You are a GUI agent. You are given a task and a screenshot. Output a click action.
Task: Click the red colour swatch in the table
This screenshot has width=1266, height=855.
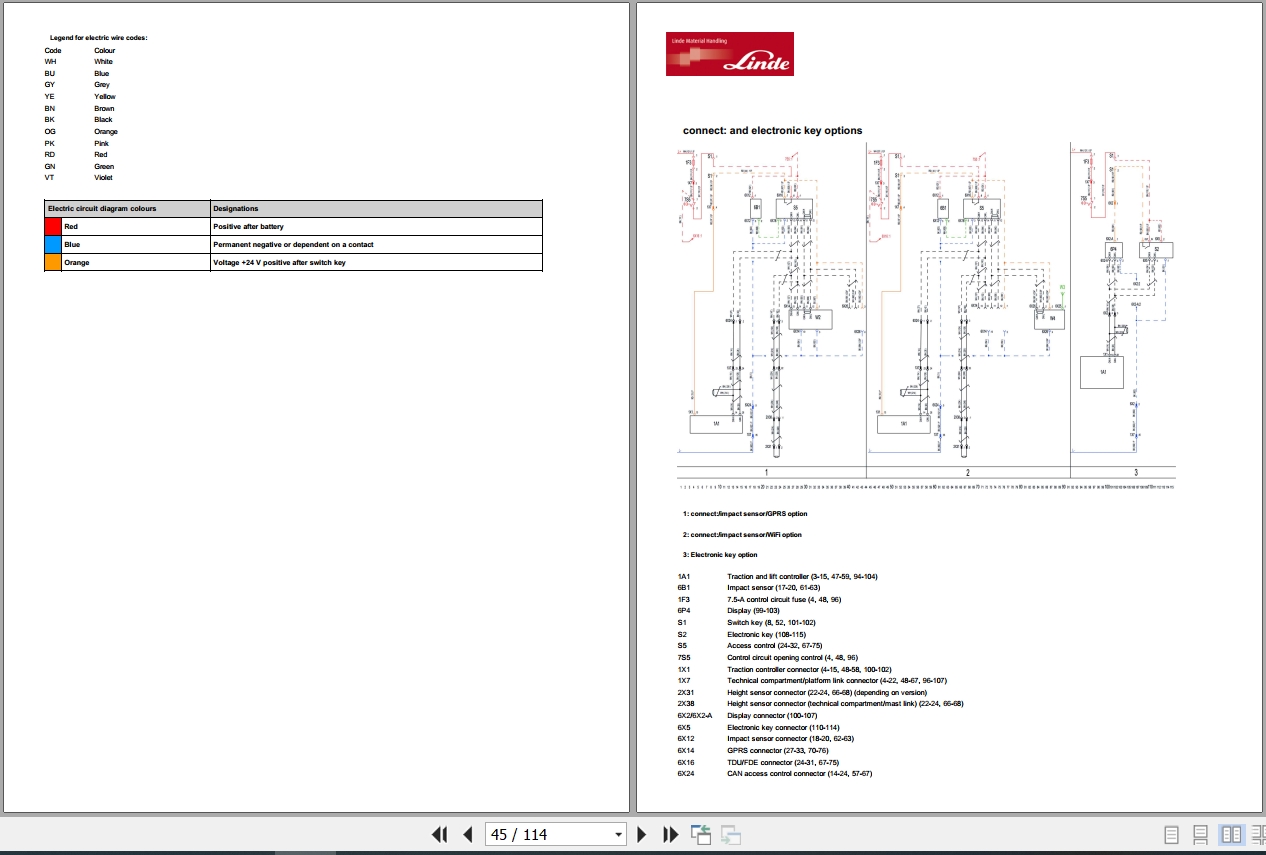pyautogui.click(x=53, y=227)
